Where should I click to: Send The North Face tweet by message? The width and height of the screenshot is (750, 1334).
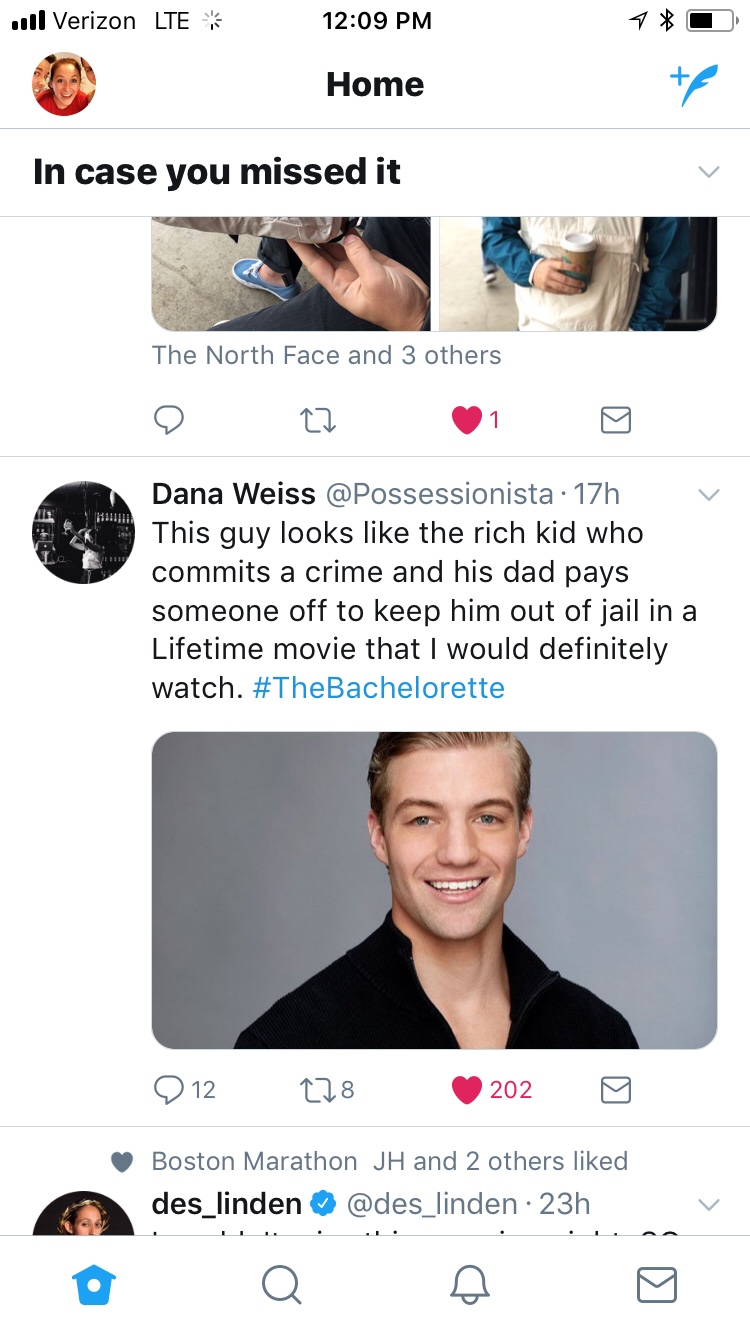[x=616, y=420]
